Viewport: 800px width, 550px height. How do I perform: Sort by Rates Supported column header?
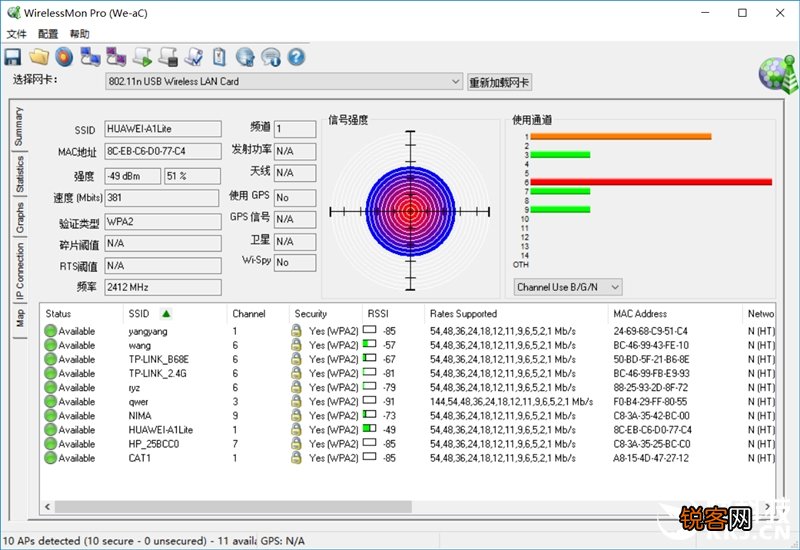click(516, 314)
